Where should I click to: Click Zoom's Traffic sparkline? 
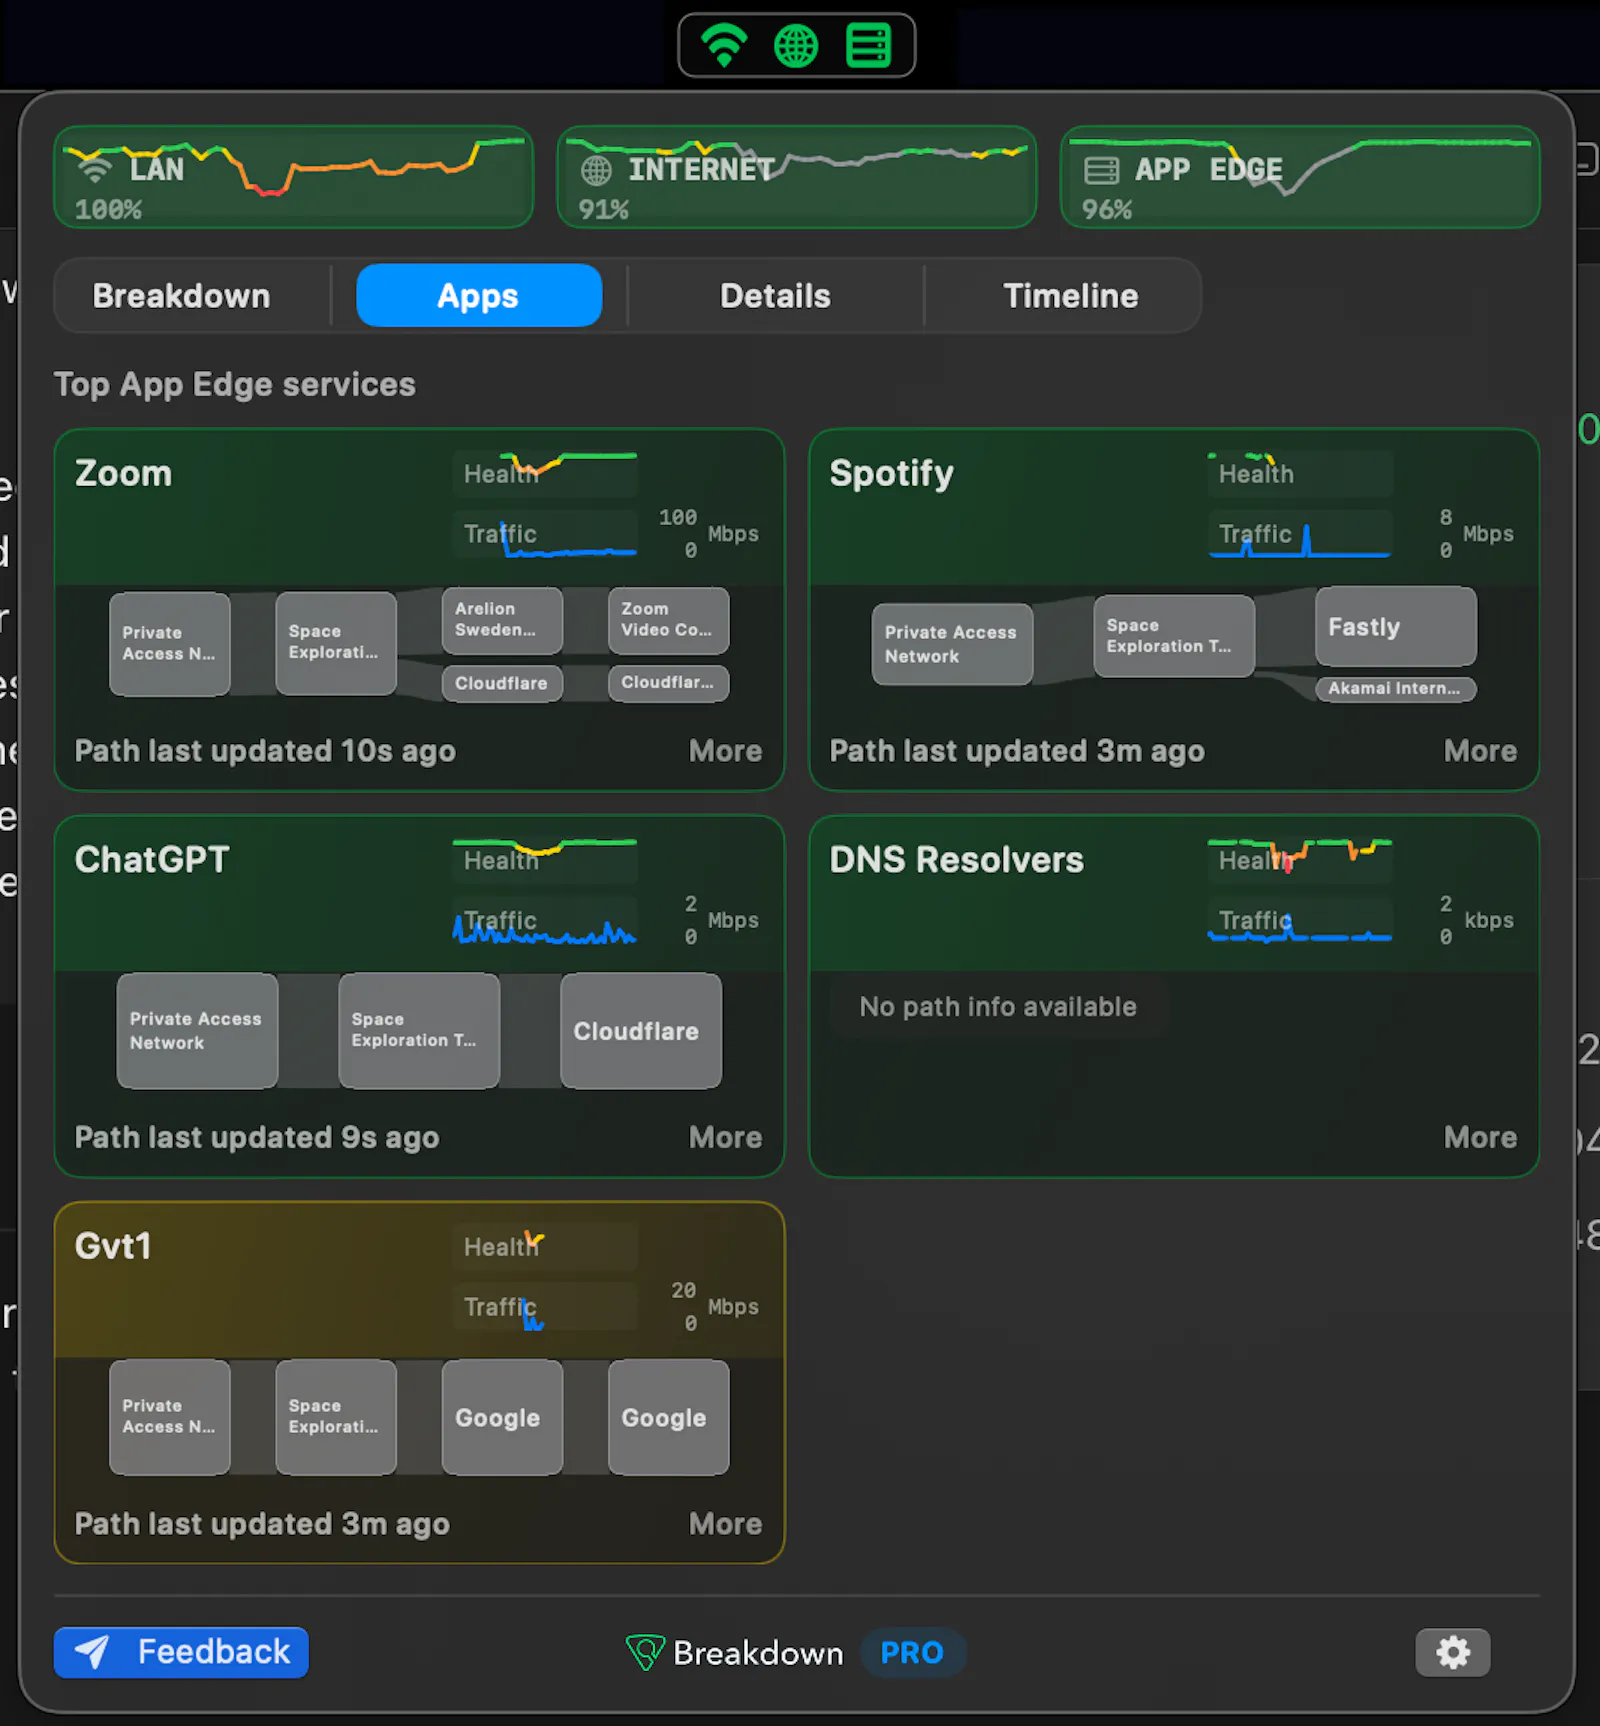[545, 533]
